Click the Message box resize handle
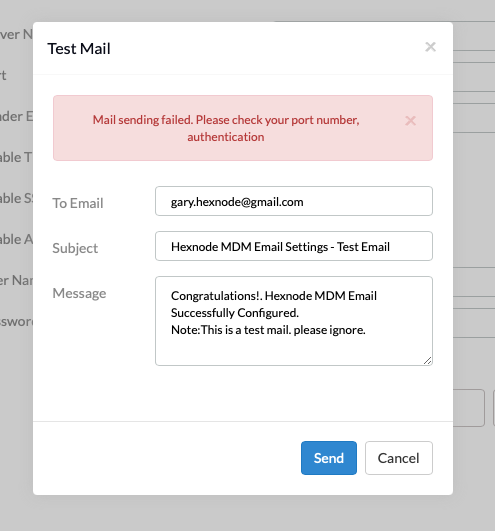This screenshot has height=531, width=495. [428, 361]
